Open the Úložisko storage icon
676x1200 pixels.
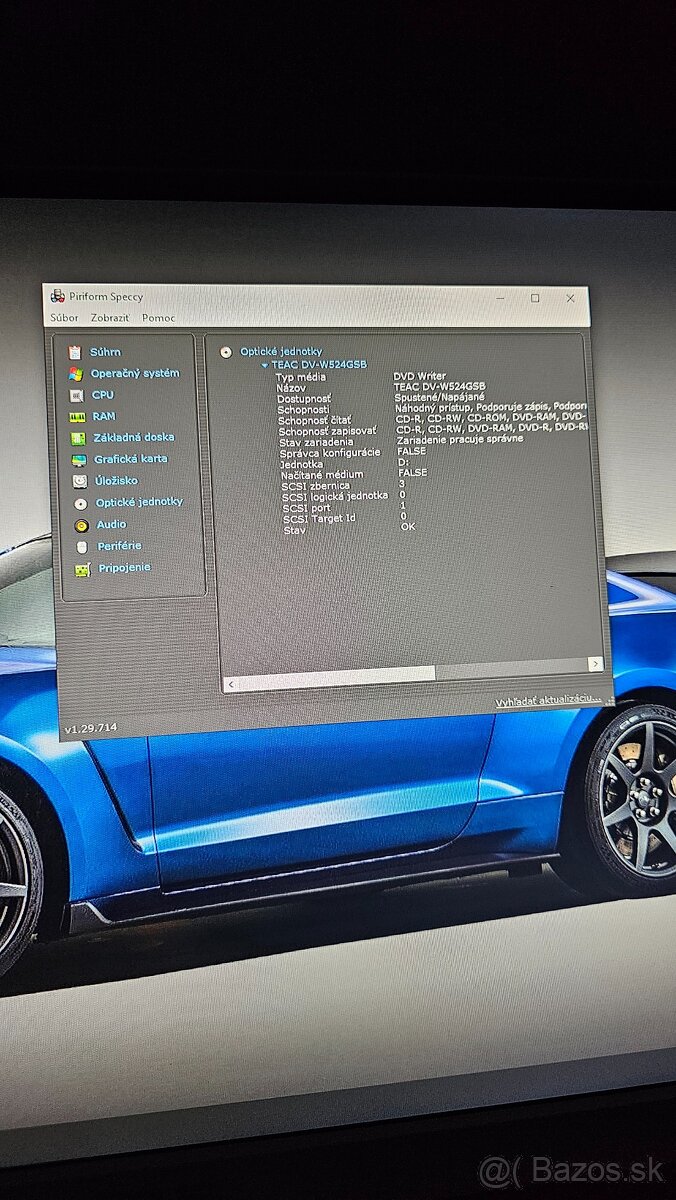[x=80, y=481]
